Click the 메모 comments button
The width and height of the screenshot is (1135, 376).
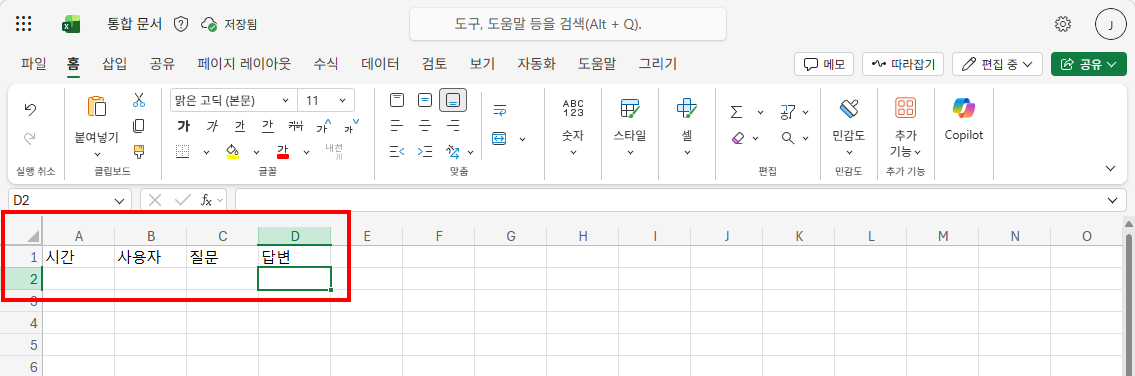pos(824,64)
